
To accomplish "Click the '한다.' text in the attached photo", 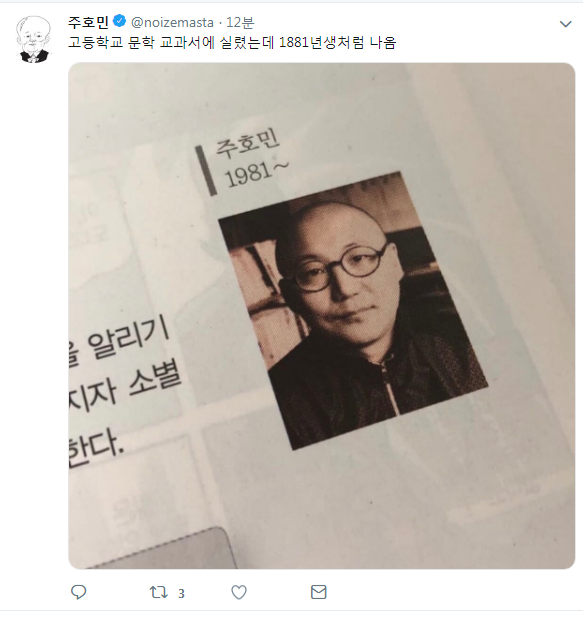I will point(97,448).
